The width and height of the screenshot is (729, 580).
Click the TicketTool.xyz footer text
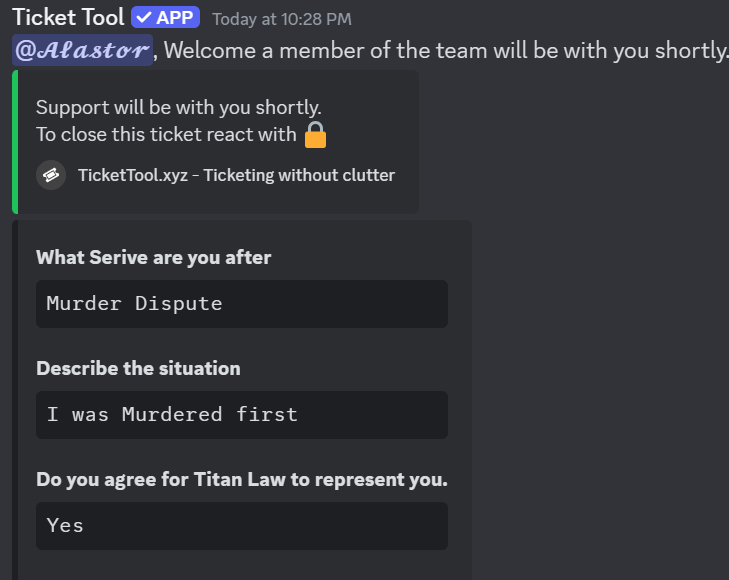pyautogui.click(x=133, y=175)
